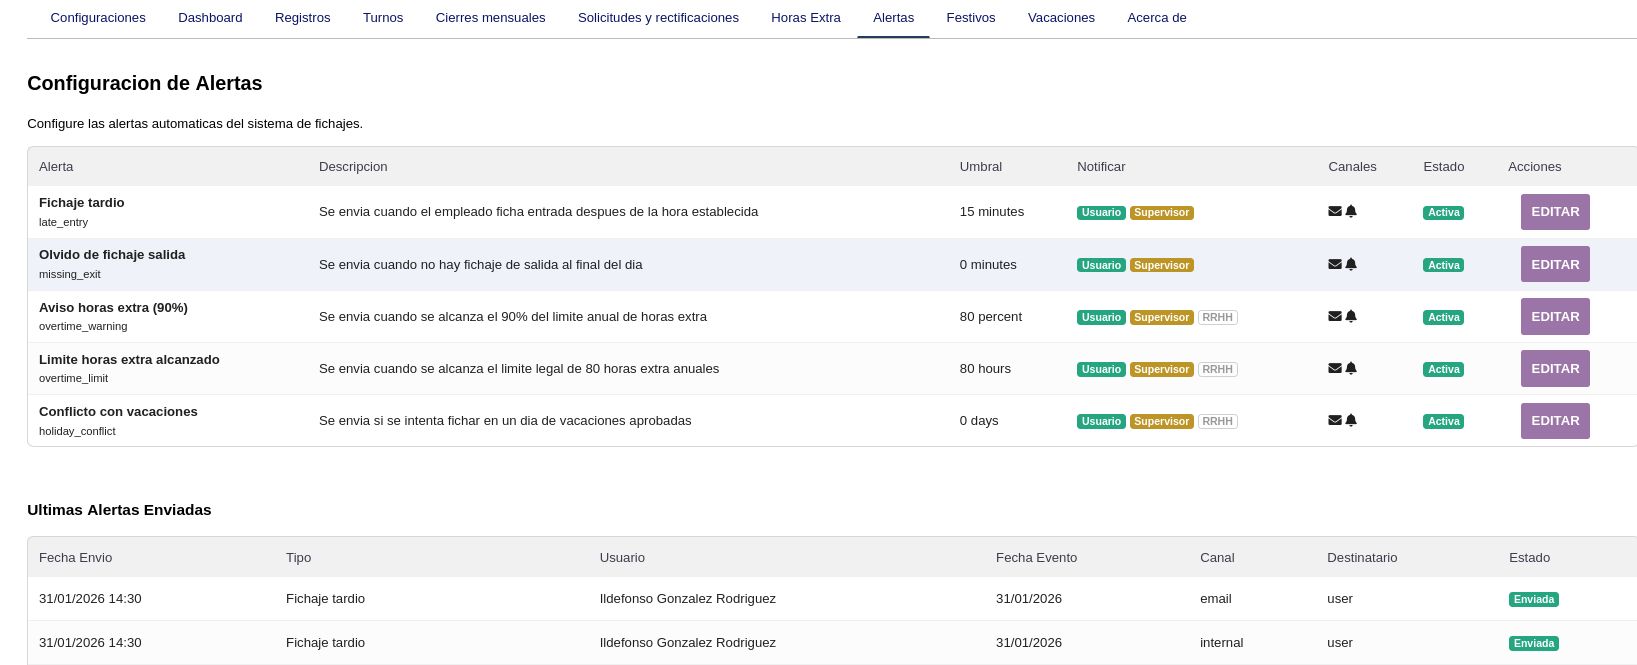The height and width of the screenshot is (665, 1637).
Task: Open the Dashboard tab
Action: (x=210, y=18)
